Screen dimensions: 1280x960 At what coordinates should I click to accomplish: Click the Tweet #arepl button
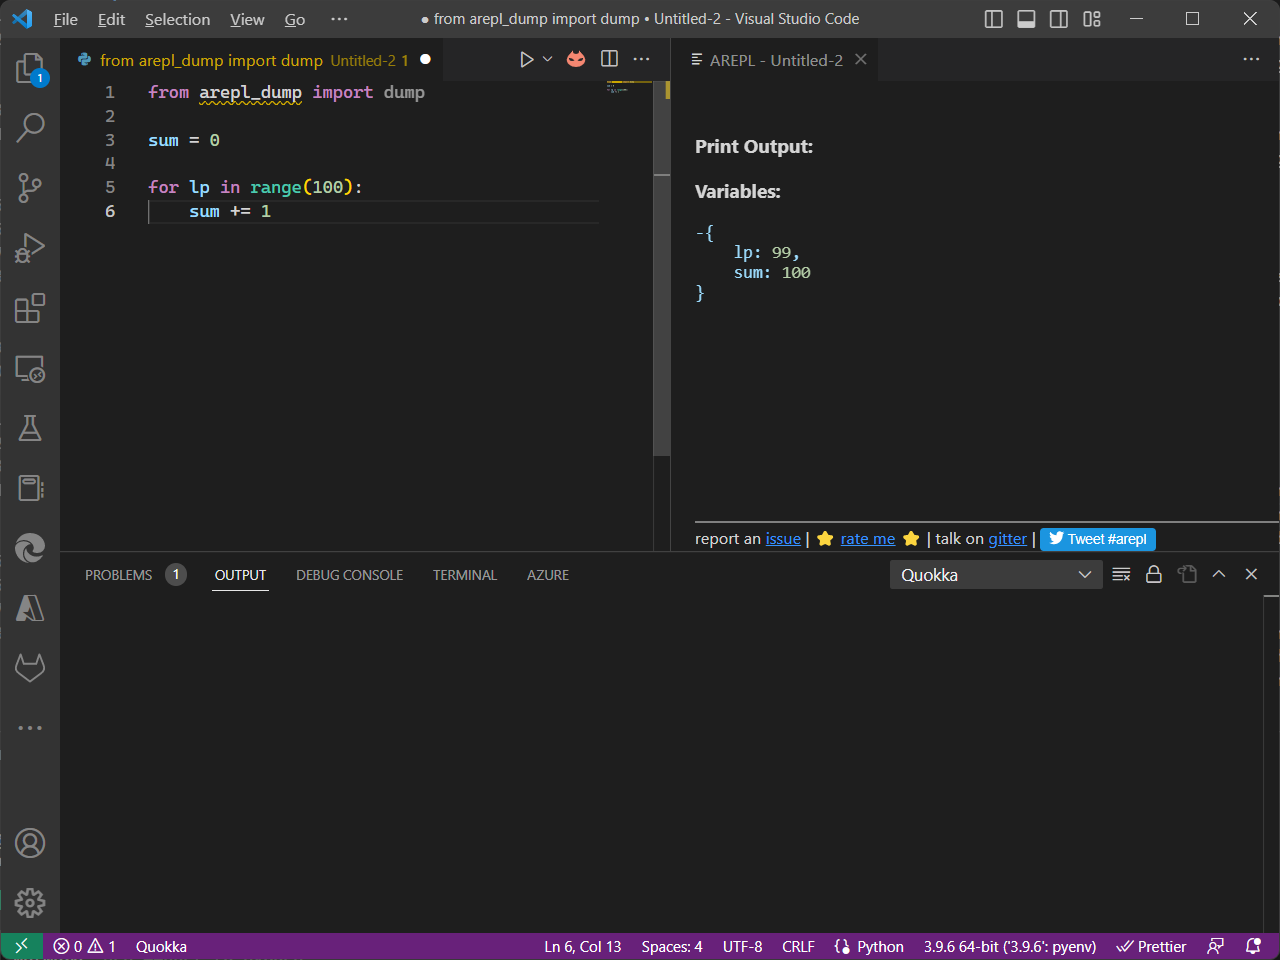[x=1098, y=539]
